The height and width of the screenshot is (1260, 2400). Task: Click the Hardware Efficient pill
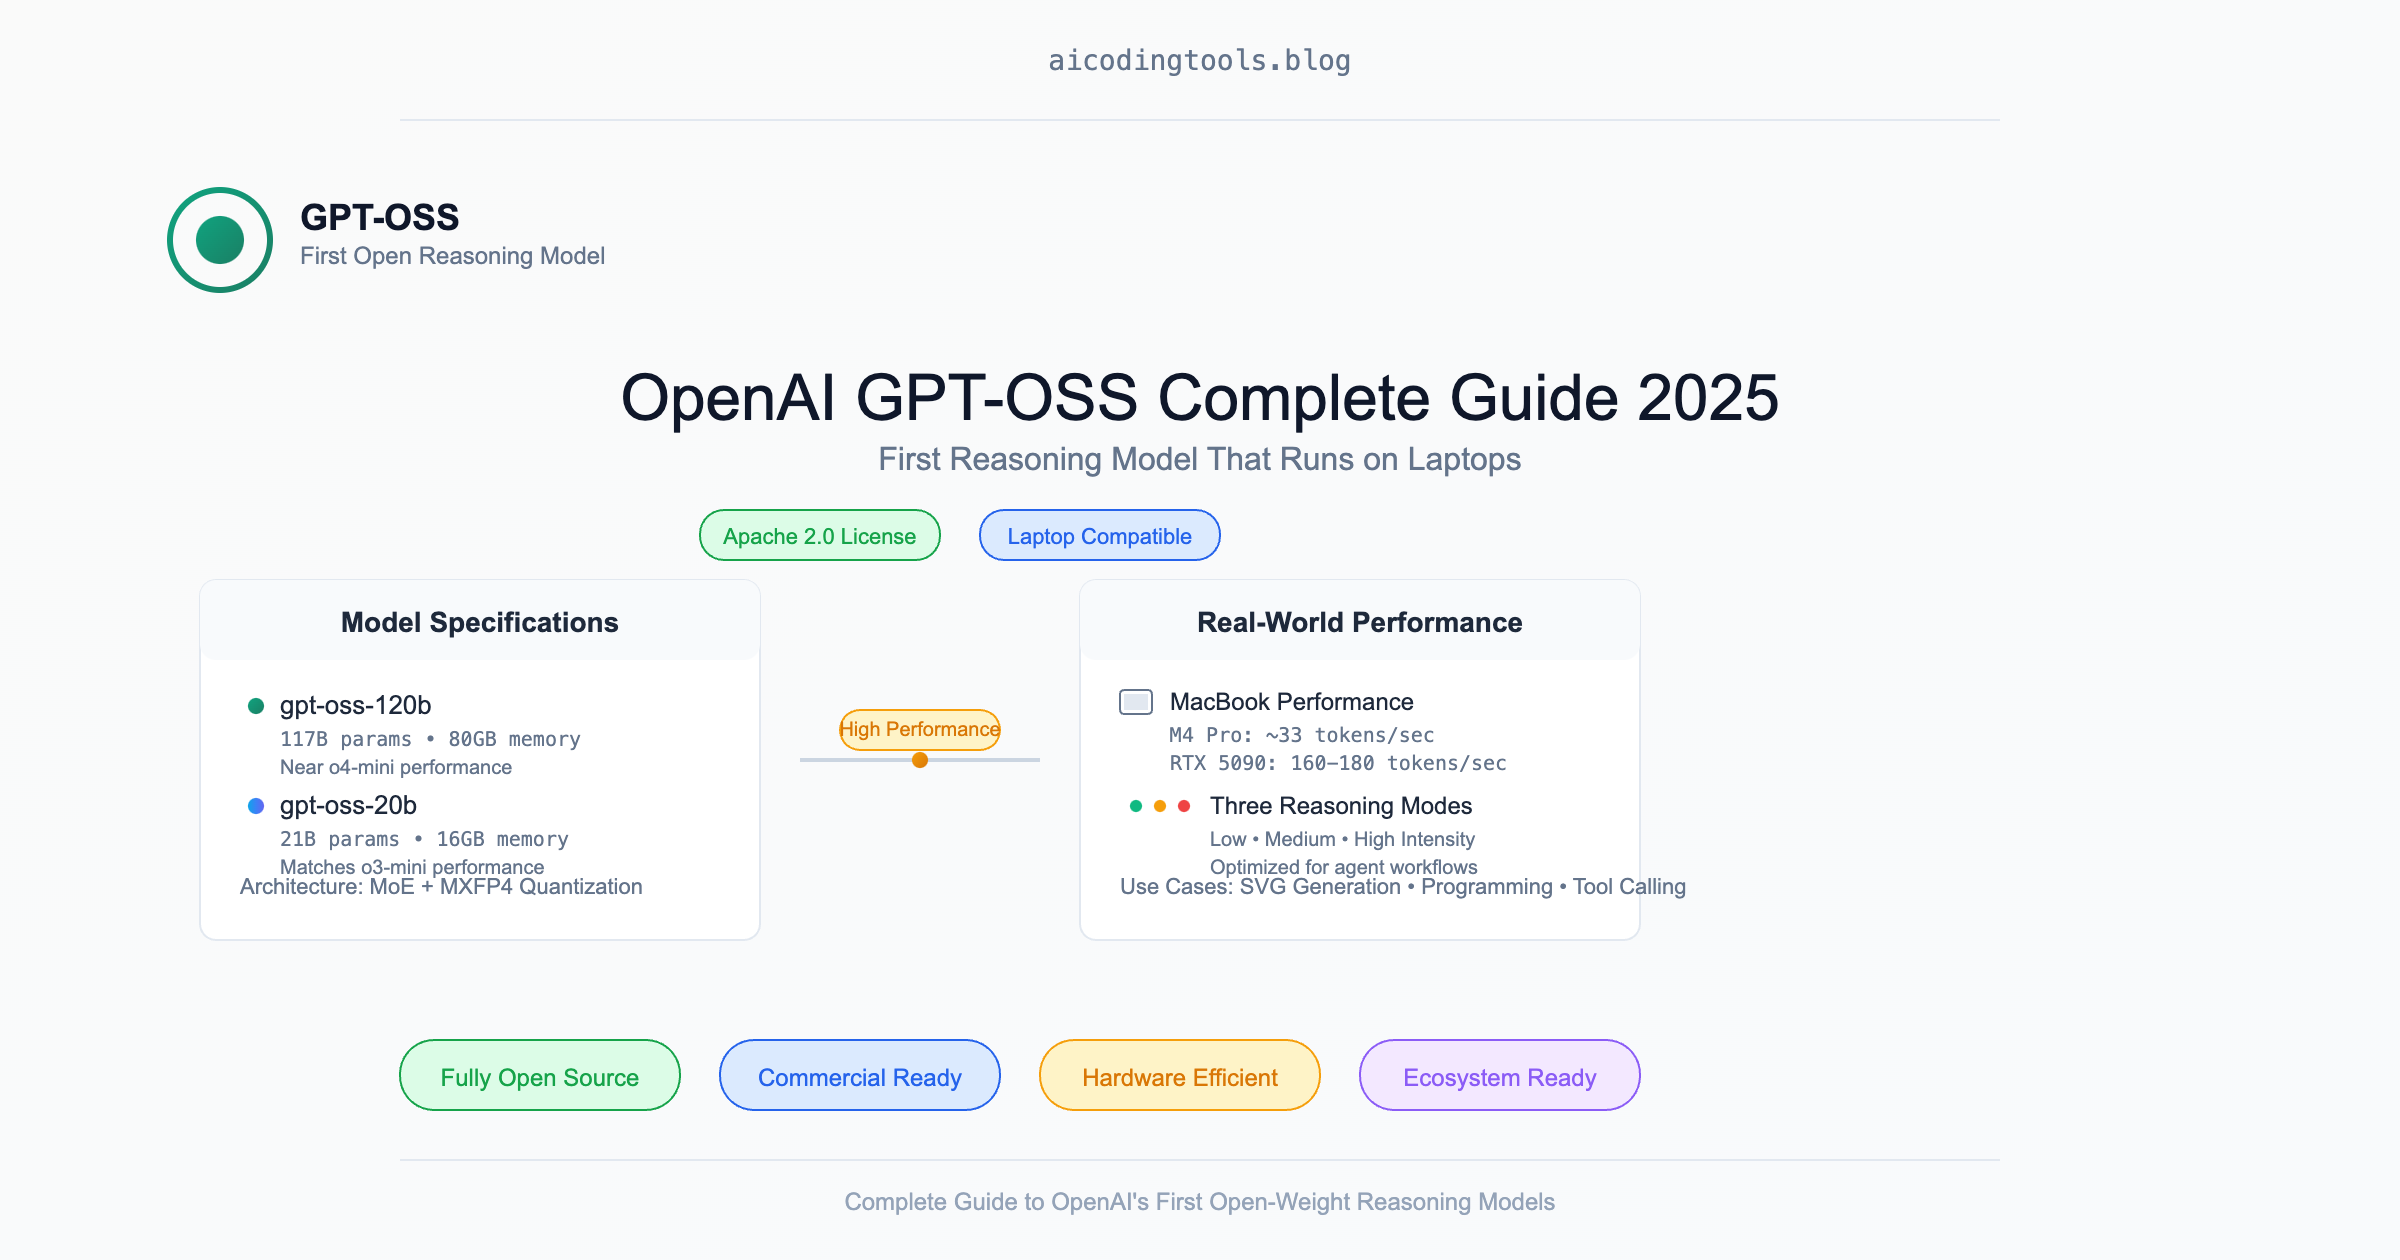[x=1180, y=1075]
